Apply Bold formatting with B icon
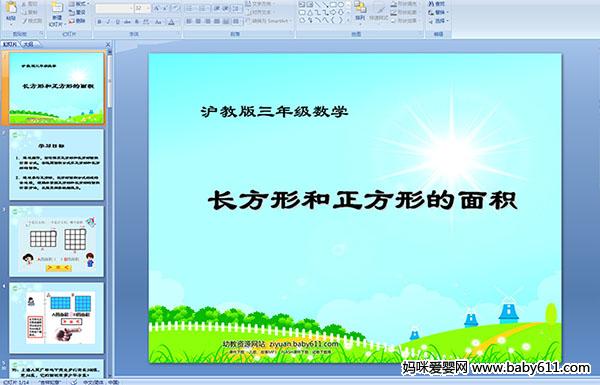 tap(99, 22)
